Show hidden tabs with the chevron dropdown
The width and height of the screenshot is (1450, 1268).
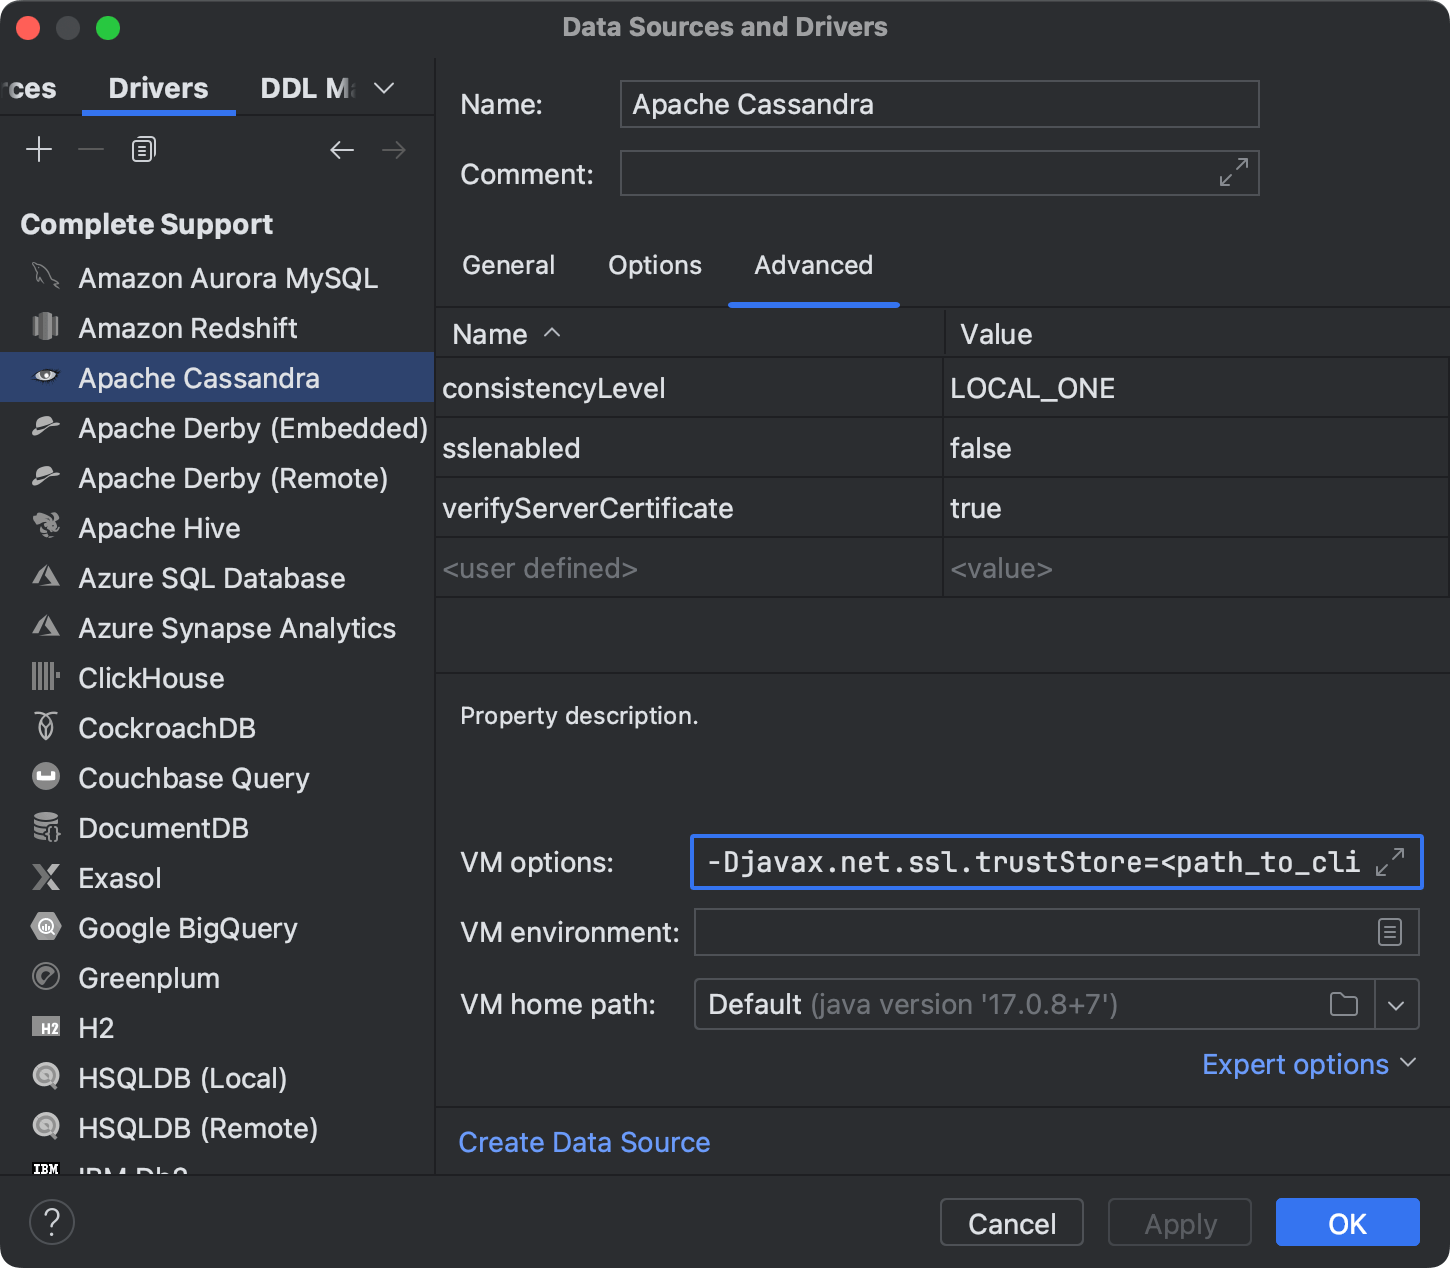(x=384, y=88)
